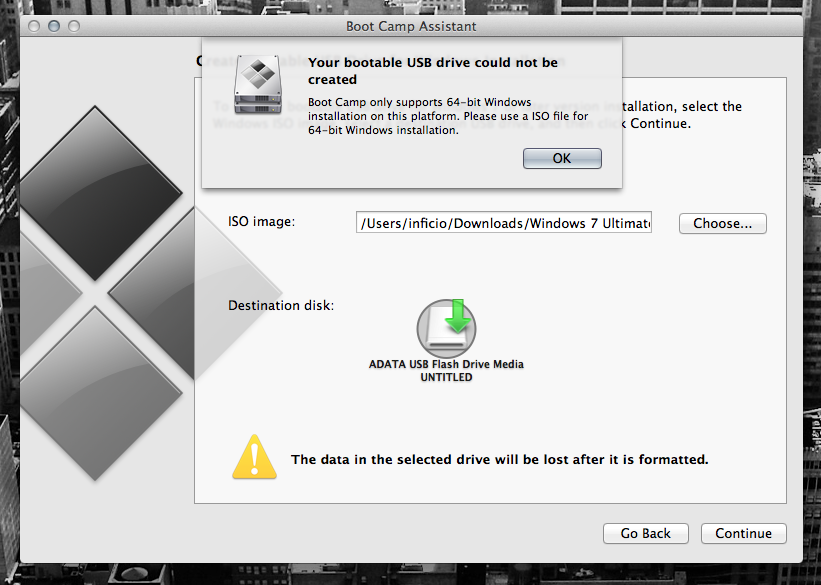Go Back to the previous step
This screenshot has height=585, width=821.
(646, 533)
